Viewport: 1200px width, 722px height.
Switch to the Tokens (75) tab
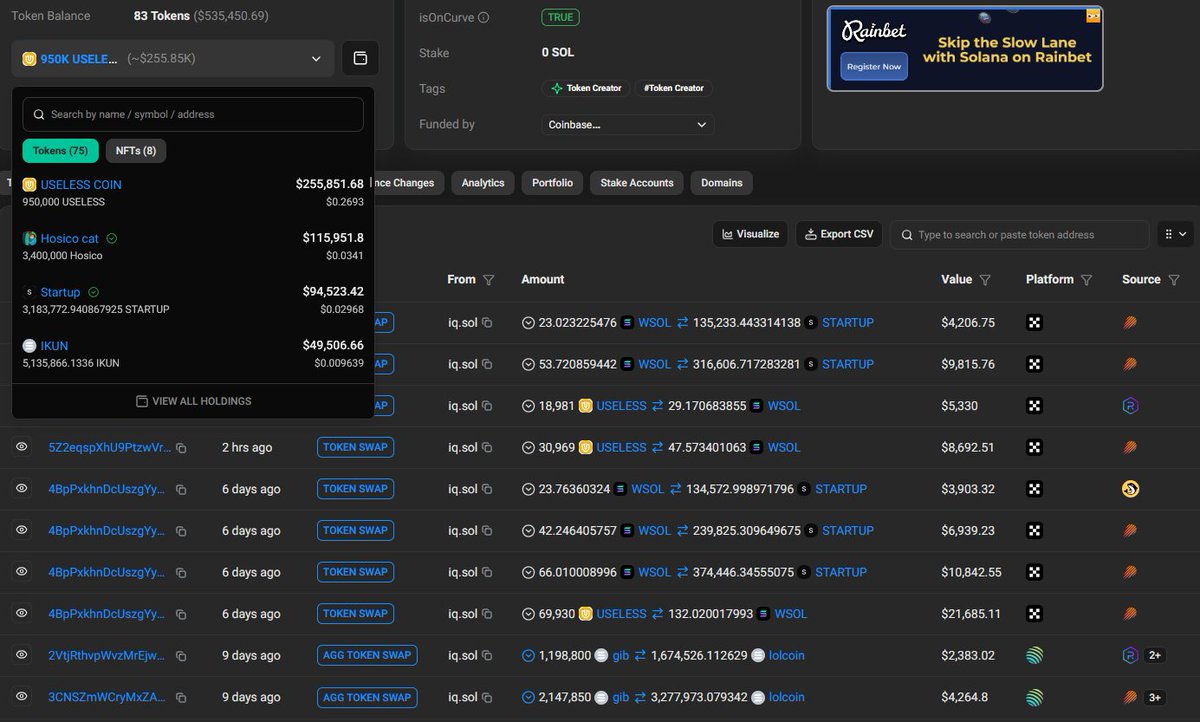click(x=60, y=151)
